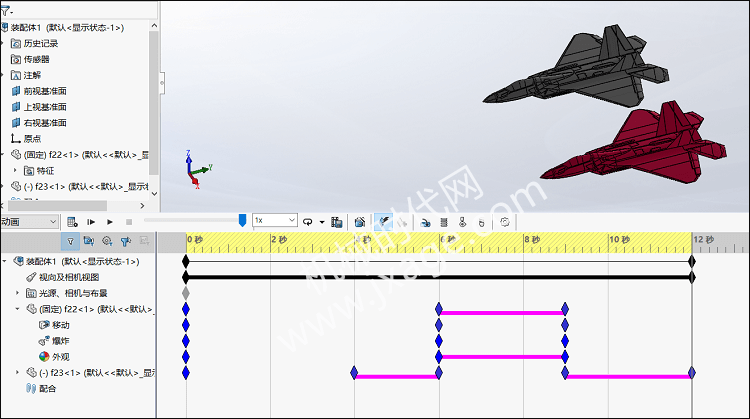Image resolution: width=750 pixels, height=419 pixels.
Task: Toggle the Filter Animated button
Action: tap(88, 241)
